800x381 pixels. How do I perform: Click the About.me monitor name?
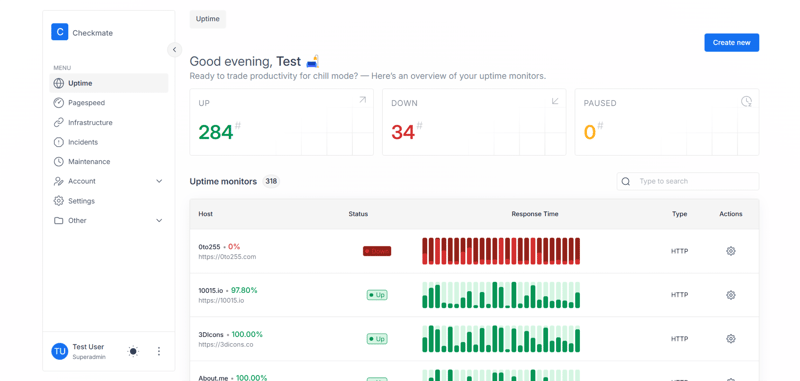pyautogui.click(x=214, y=378)
